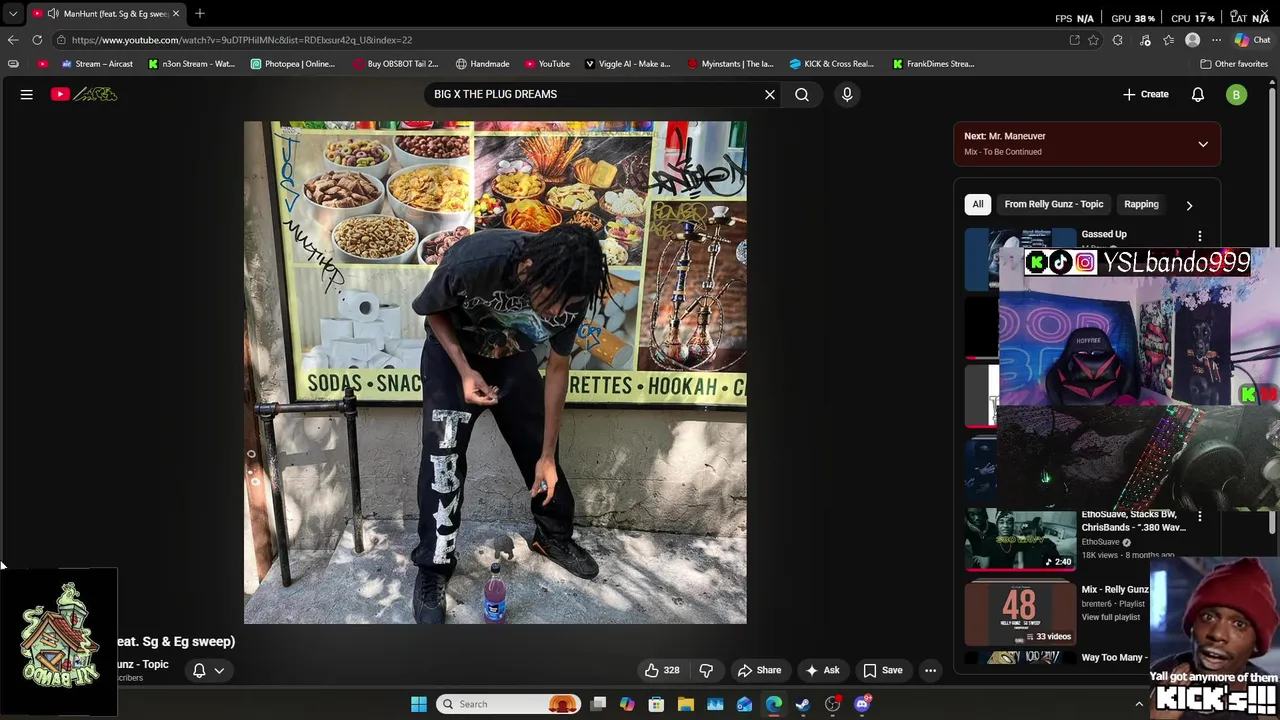Open Other favorites folder
Image resolution: width=1280 pixels, height=720 pixels.
pos(1234,64)
